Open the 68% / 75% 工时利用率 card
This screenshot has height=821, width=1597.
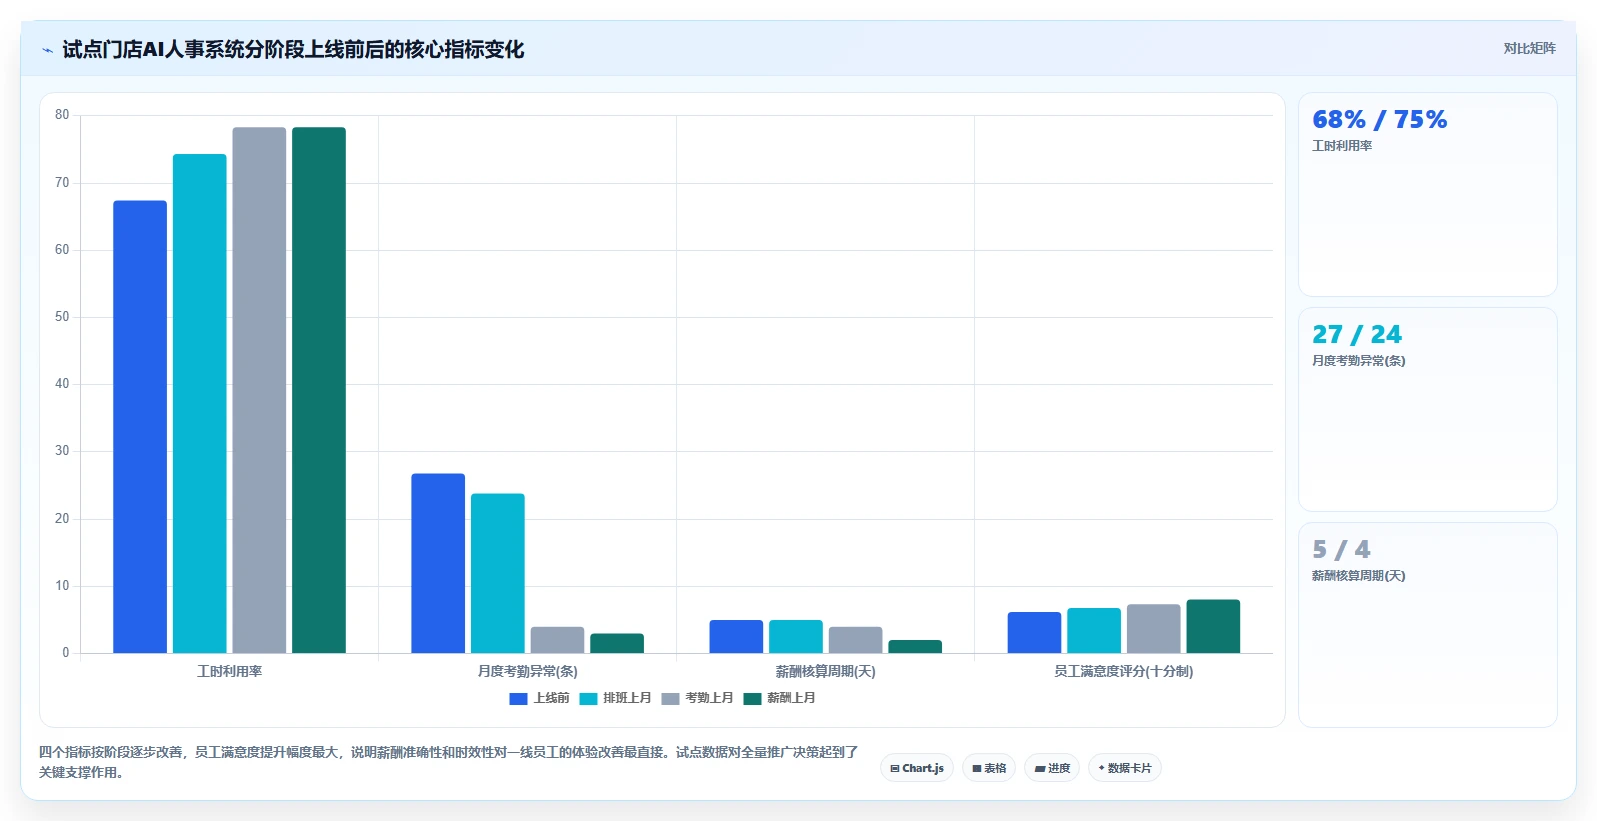[1427, 194]
